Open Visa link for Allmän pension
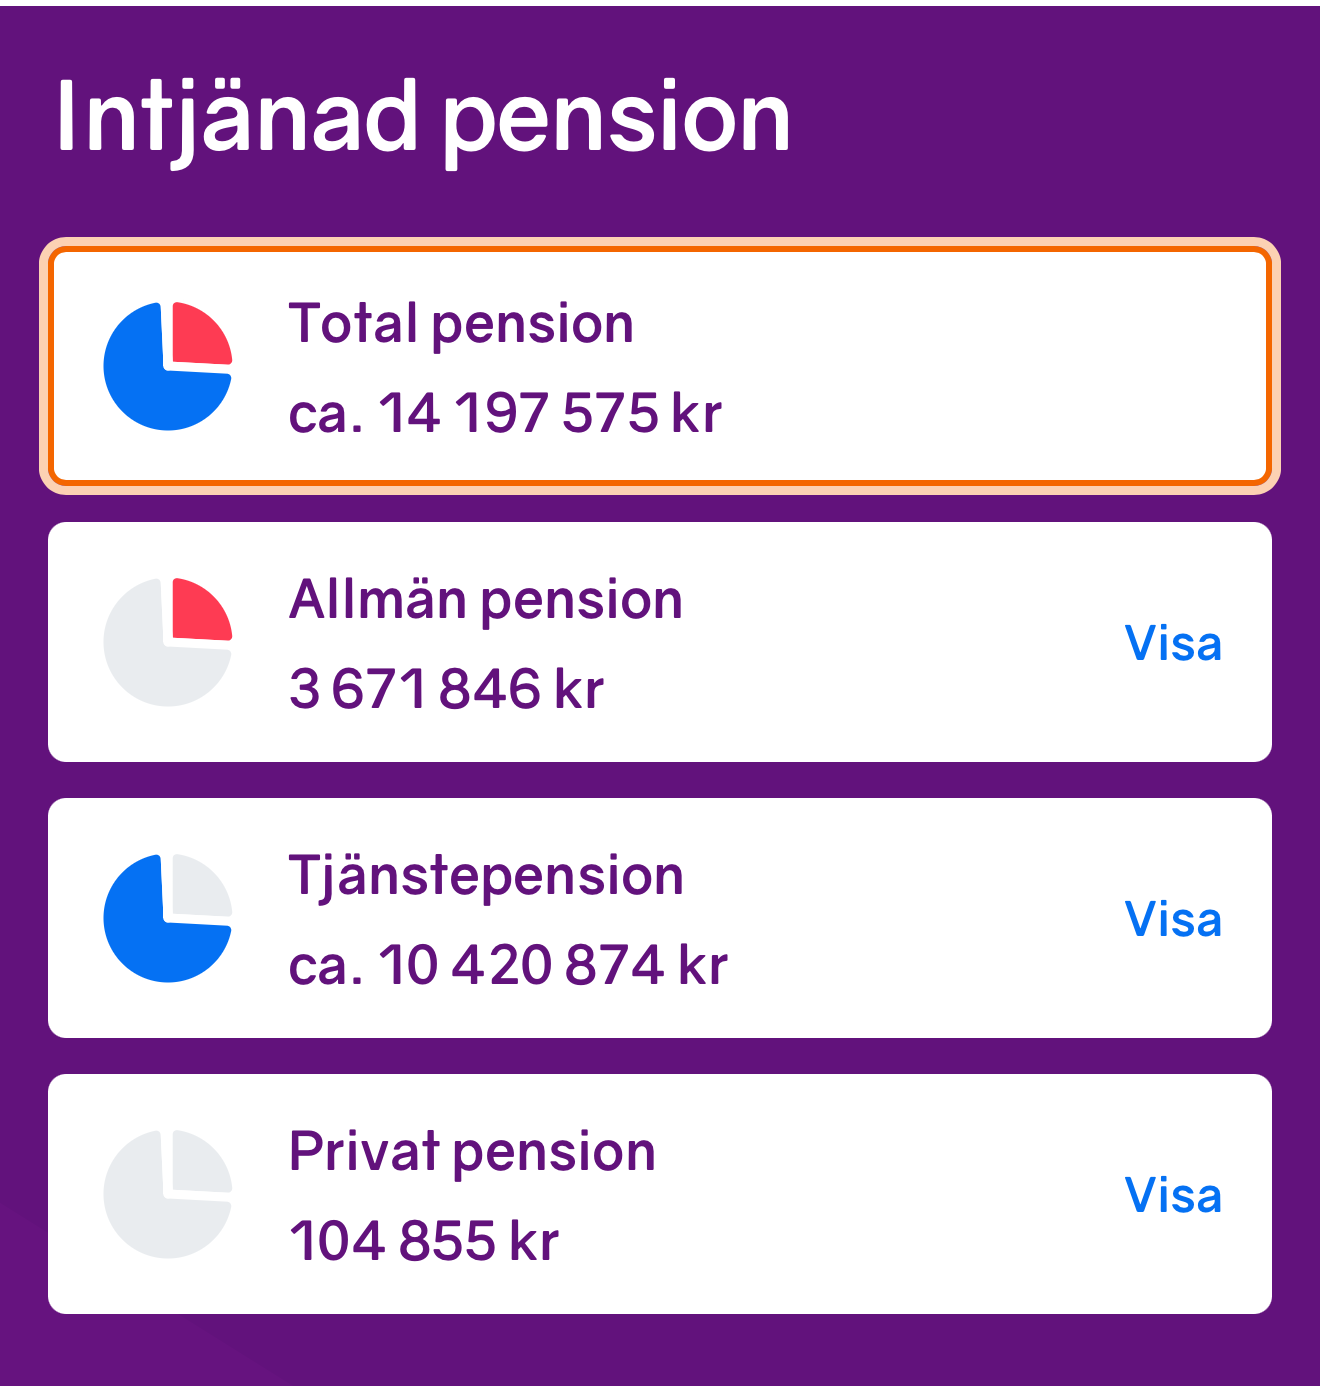 [x=1172, y=644]
